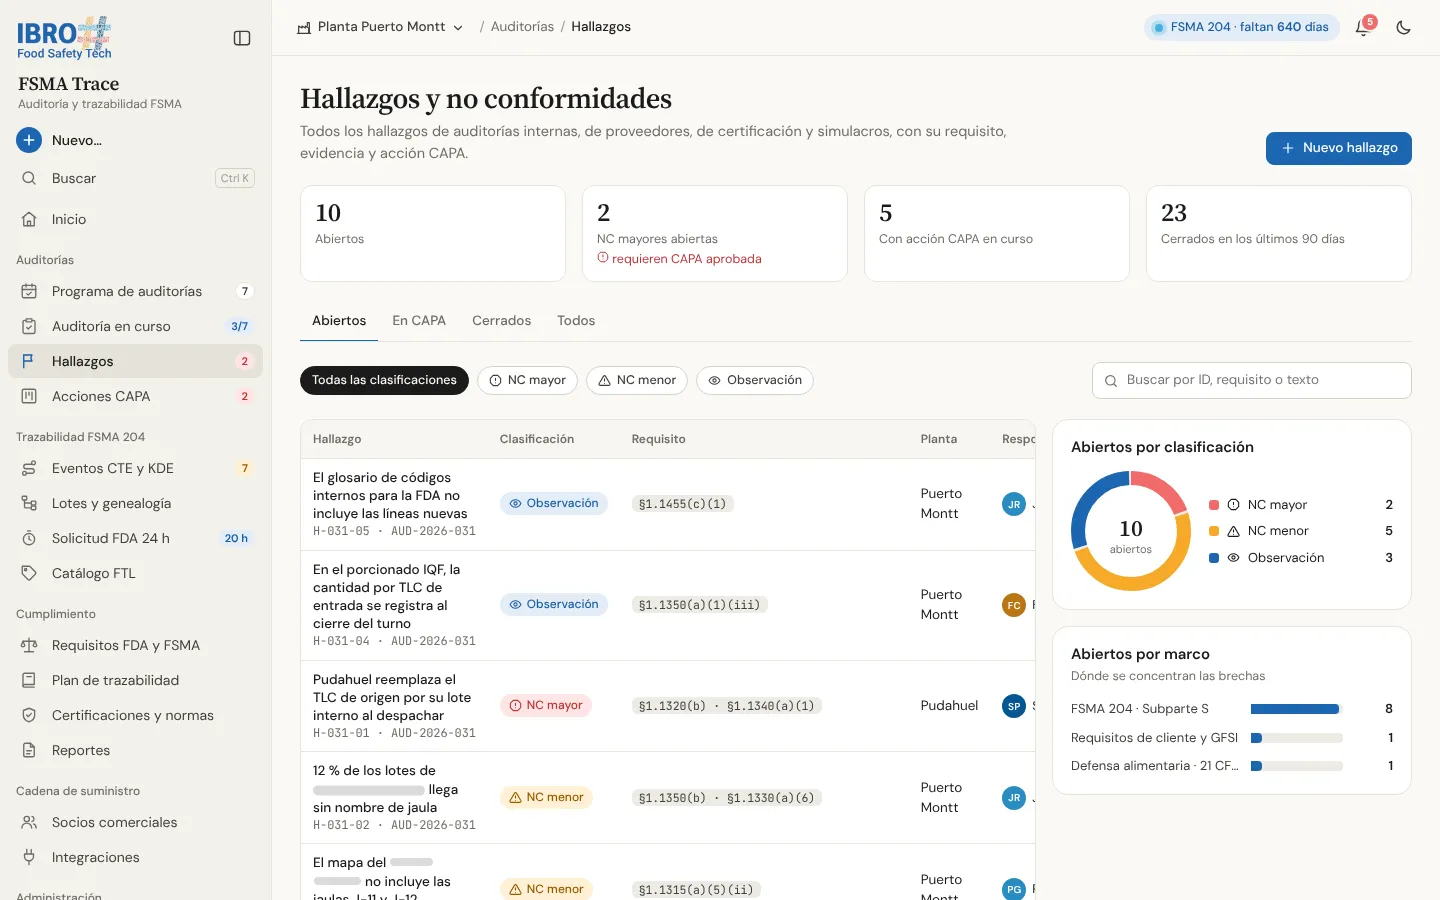Click the search field for ID or requirement

click(1251, 380)
